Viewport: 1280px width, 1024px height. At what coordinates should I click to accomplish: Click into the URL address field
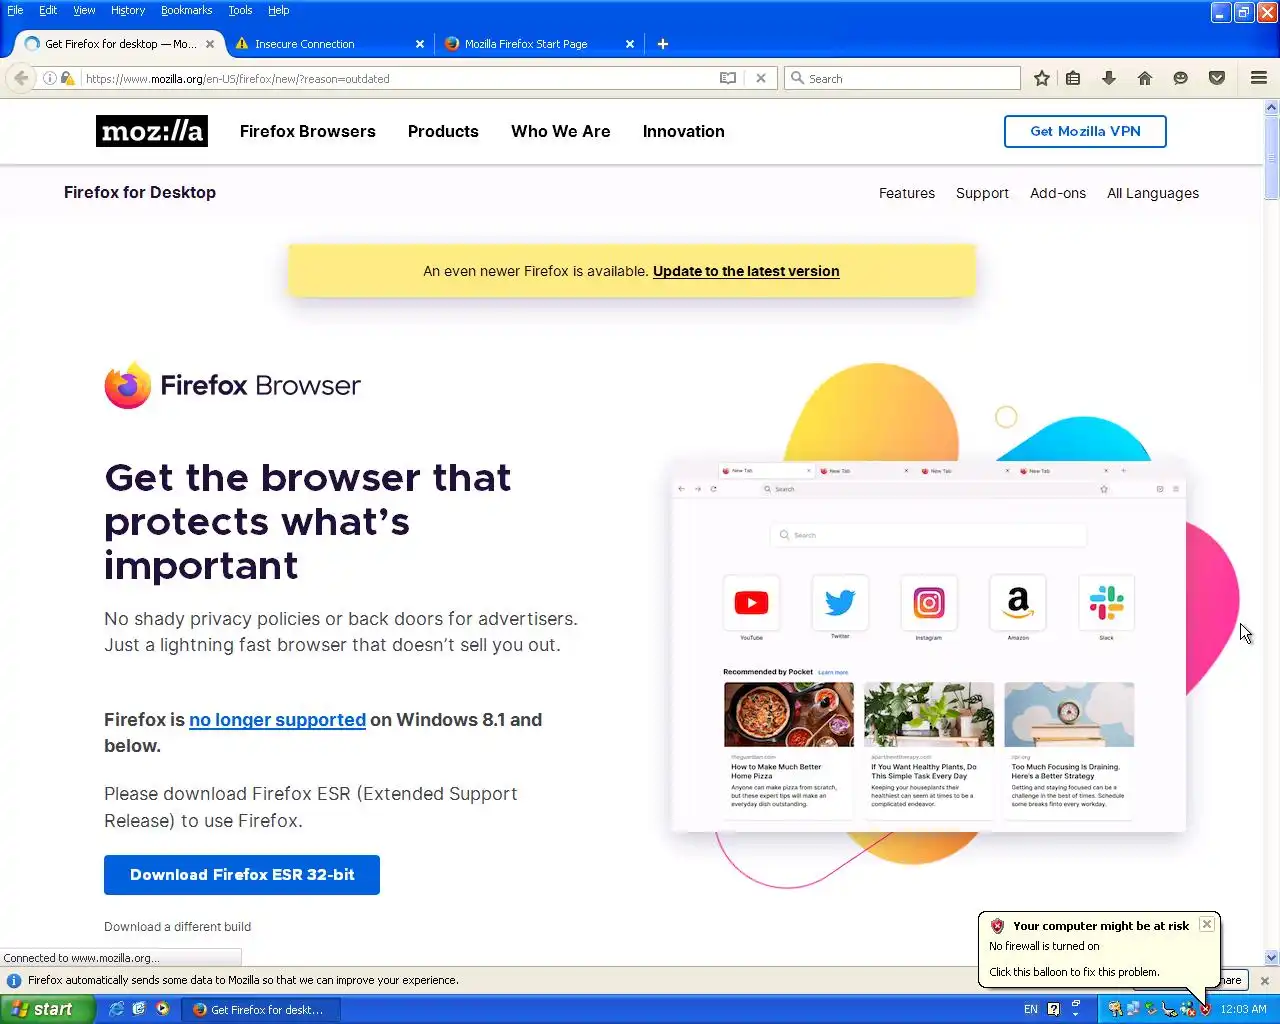point(398,78)
